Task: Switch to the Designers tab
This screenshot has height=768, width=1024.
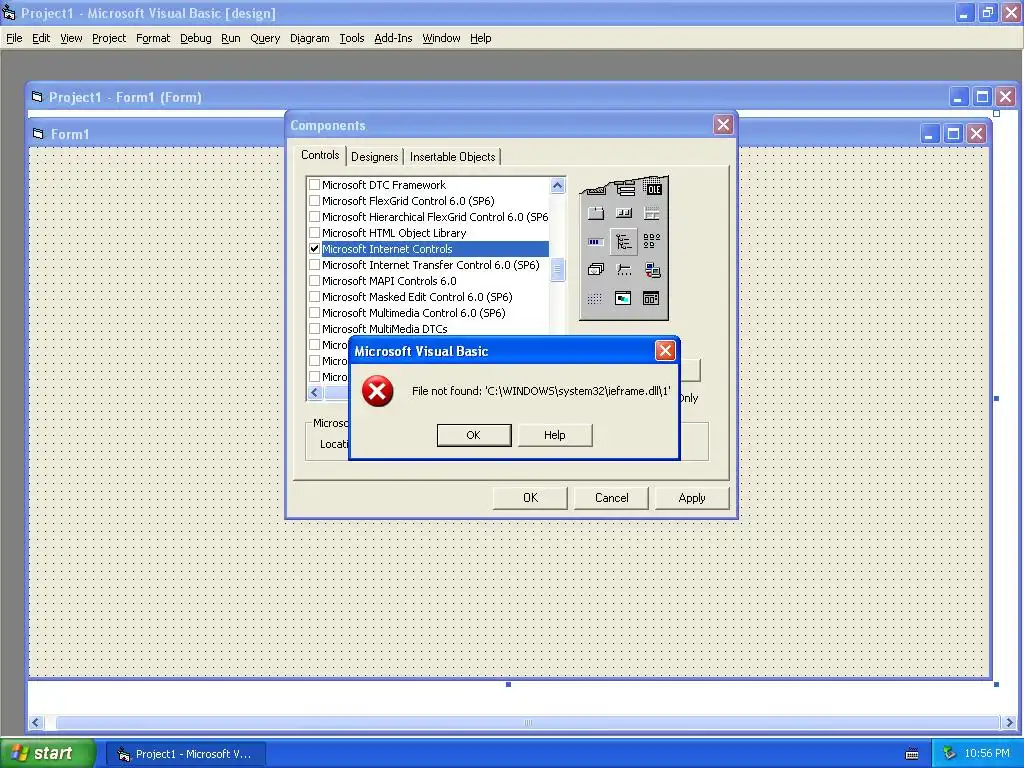Action: tap(374, 157)
